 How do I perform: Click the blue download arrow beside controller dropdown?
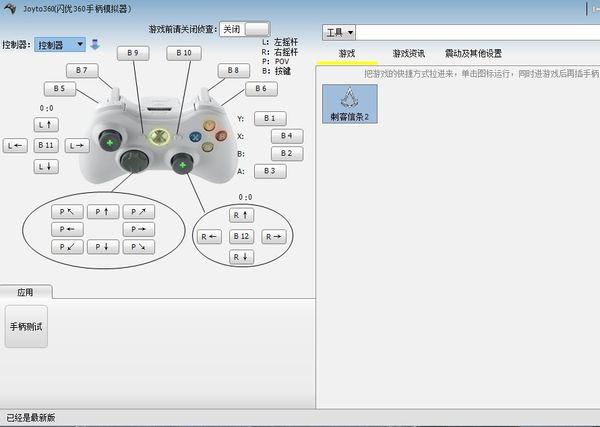(x=95, y=44)
